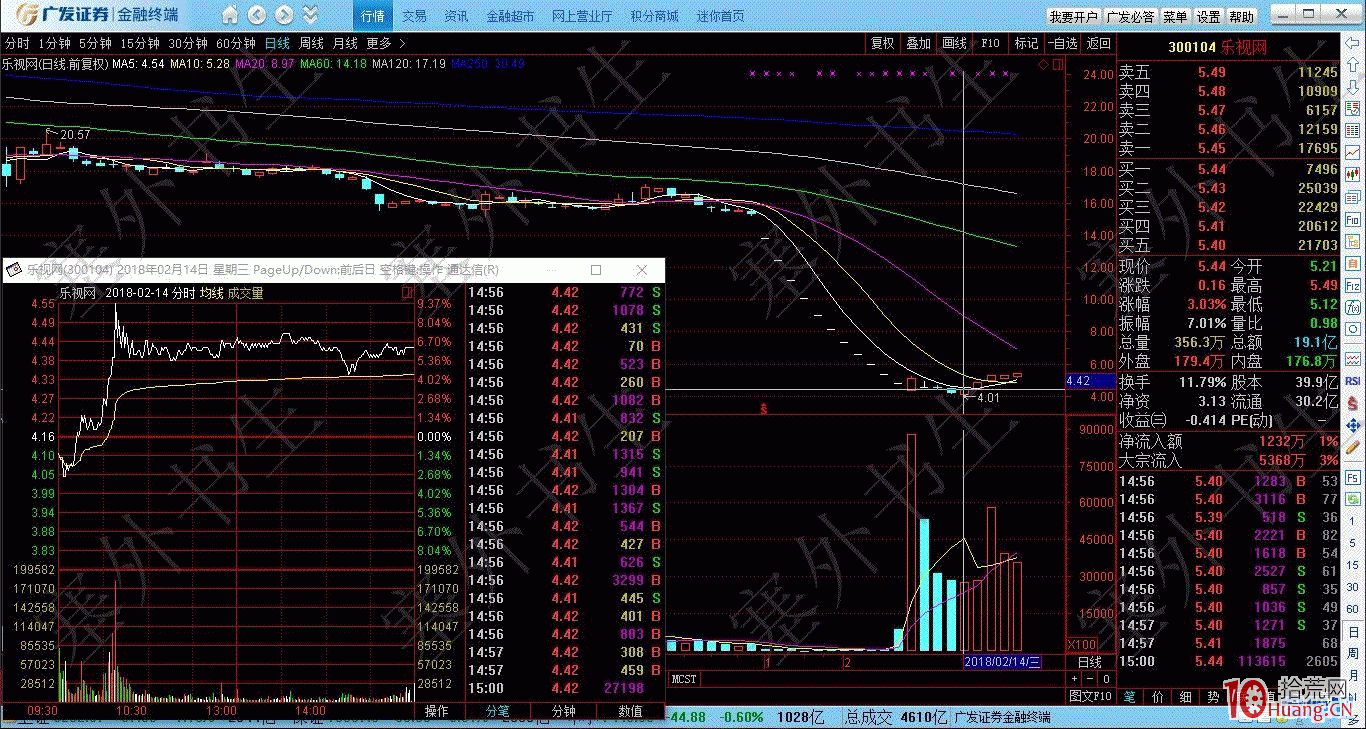Expand the double-chevron down icon in toolbar
The width and height of the screenshot is (1366, 729).
click(310, 15)
